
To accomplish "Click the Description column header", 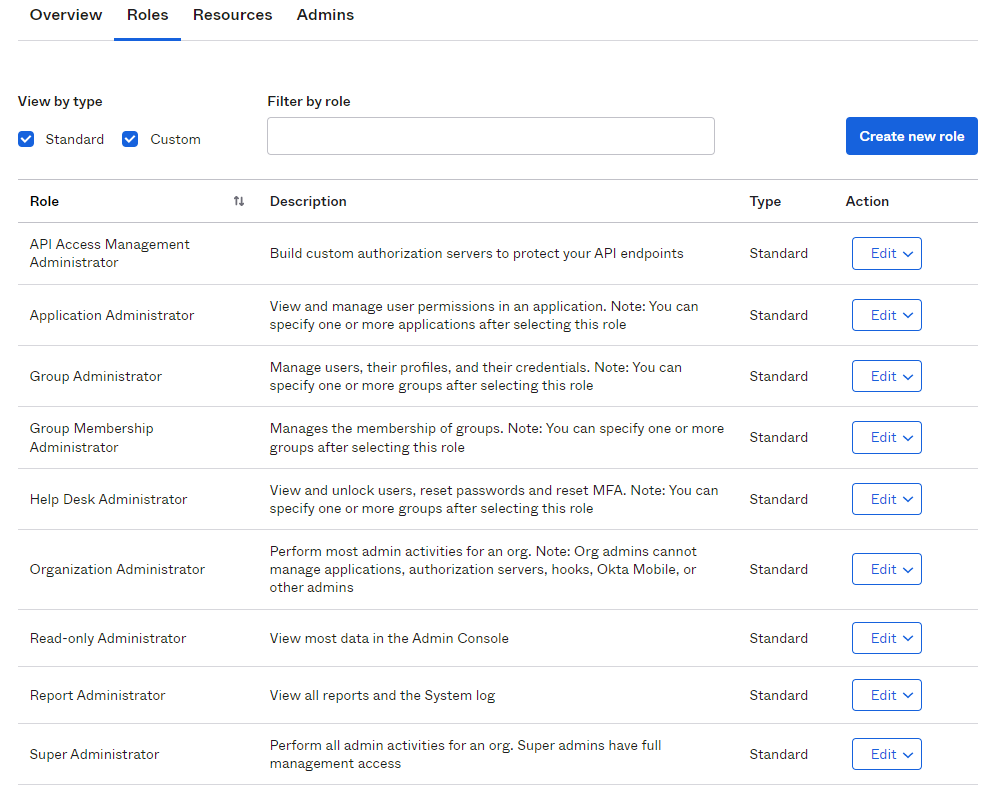I will pyautogui.click(x=308, y=201).
